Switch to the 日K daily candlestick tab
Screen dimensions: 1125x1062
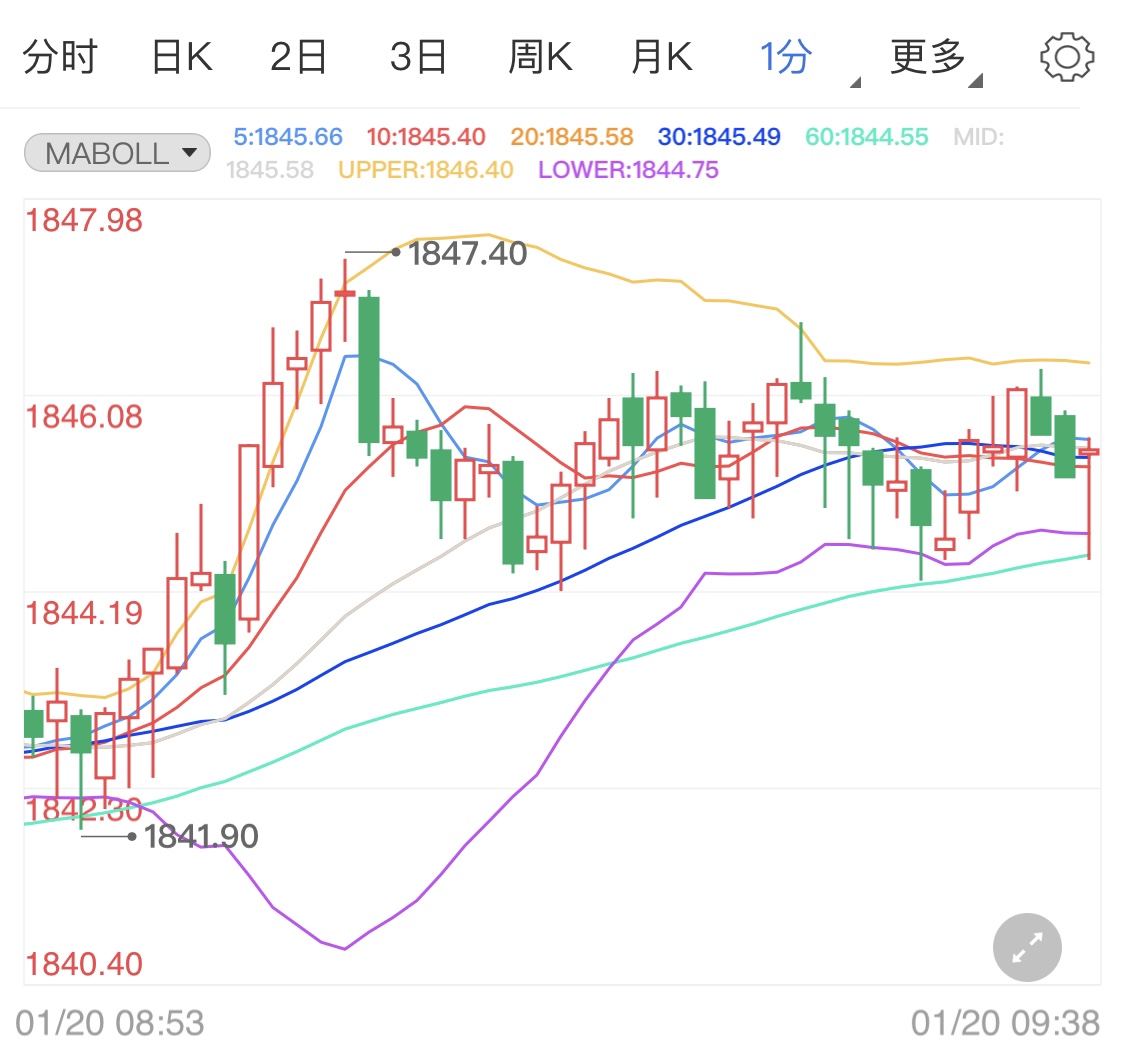tap(182, 57)
